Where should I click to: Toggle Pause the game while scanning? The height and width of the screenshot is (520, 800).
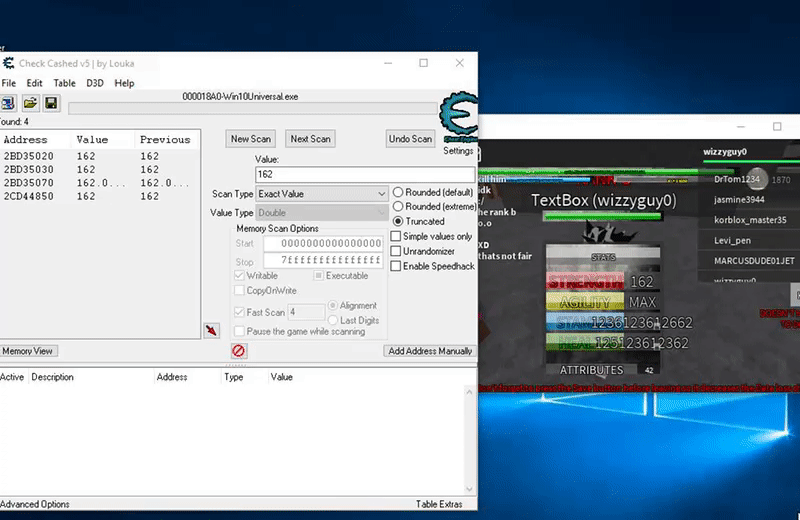[x=239, y=331]
